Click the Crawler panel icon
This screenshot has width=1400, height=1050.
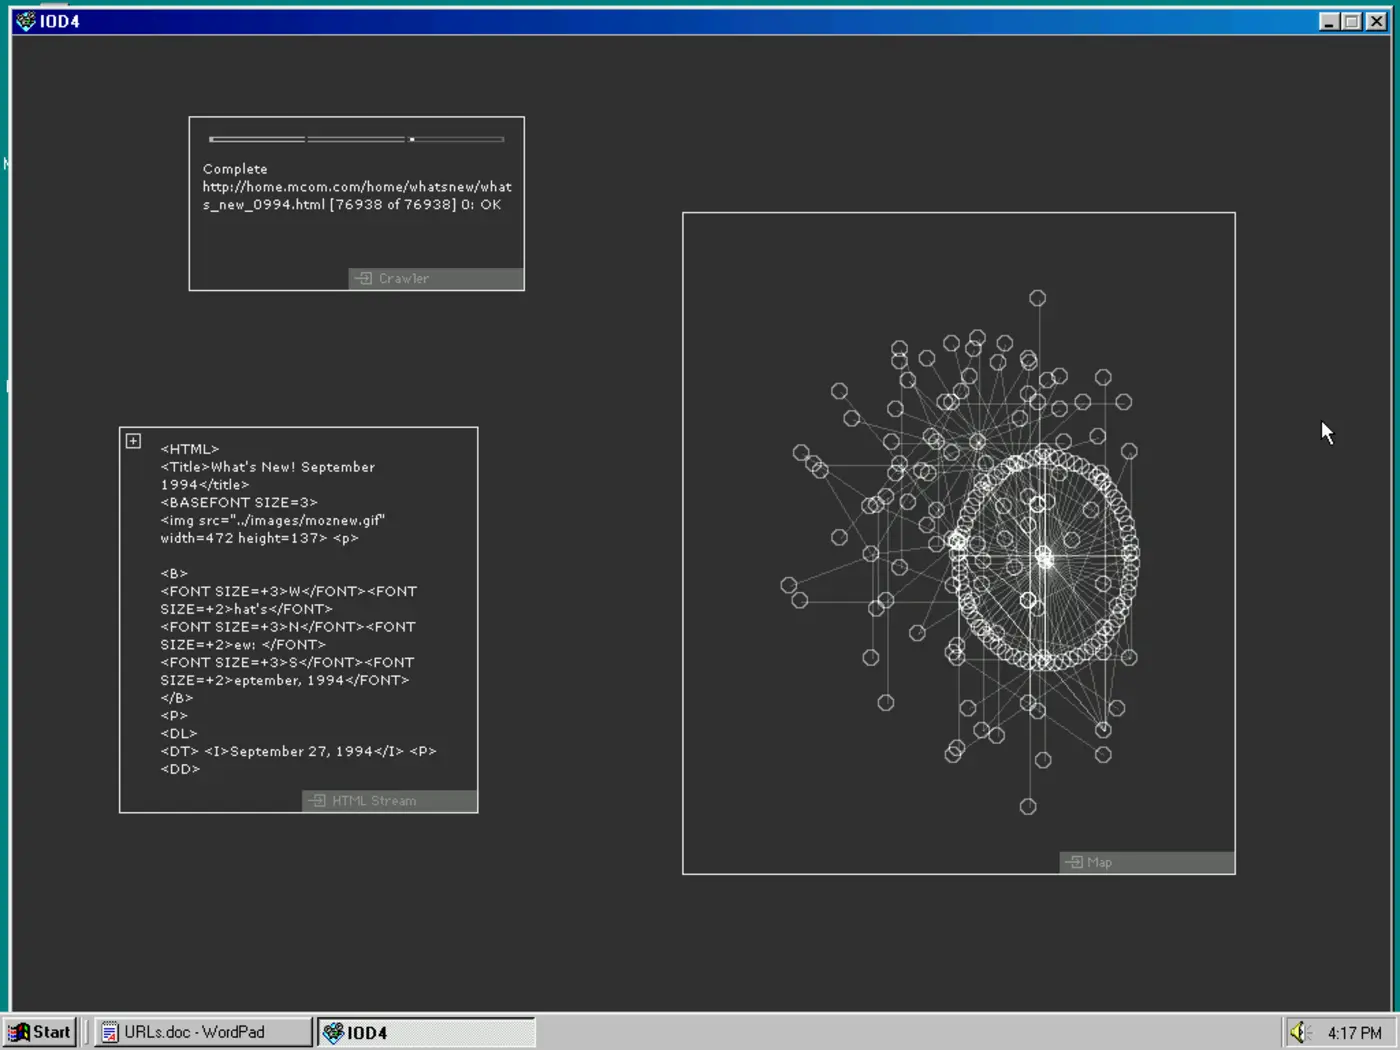(x=364, y=278)
